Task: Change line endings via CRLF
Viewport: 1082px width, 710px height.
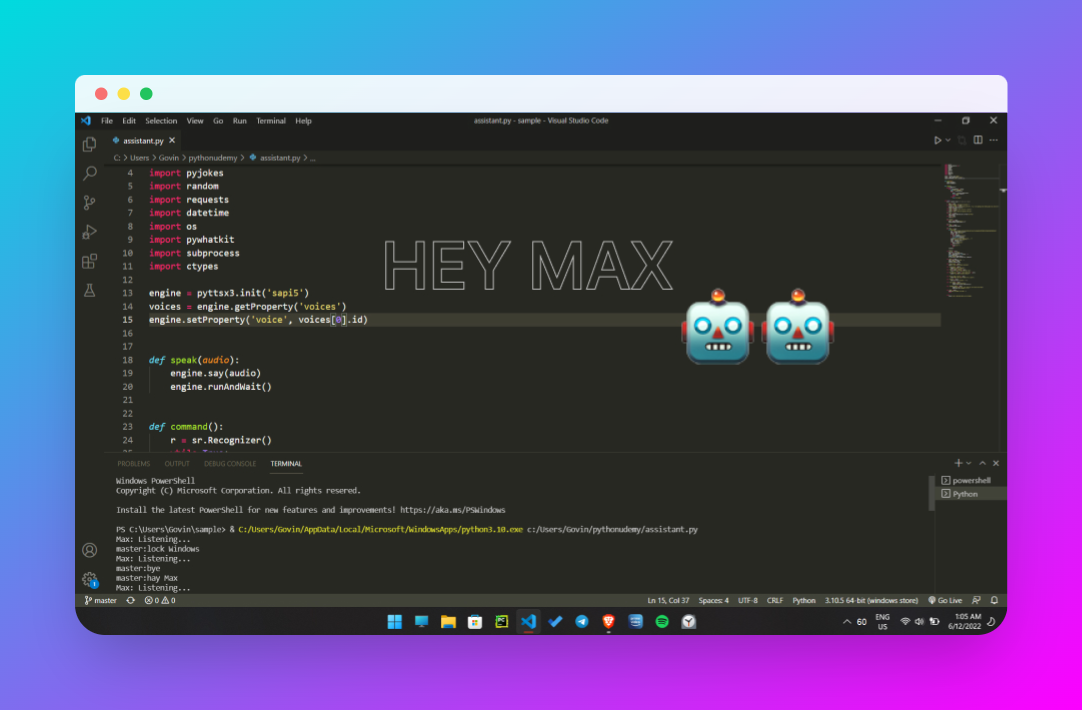Action: (775, 600)
